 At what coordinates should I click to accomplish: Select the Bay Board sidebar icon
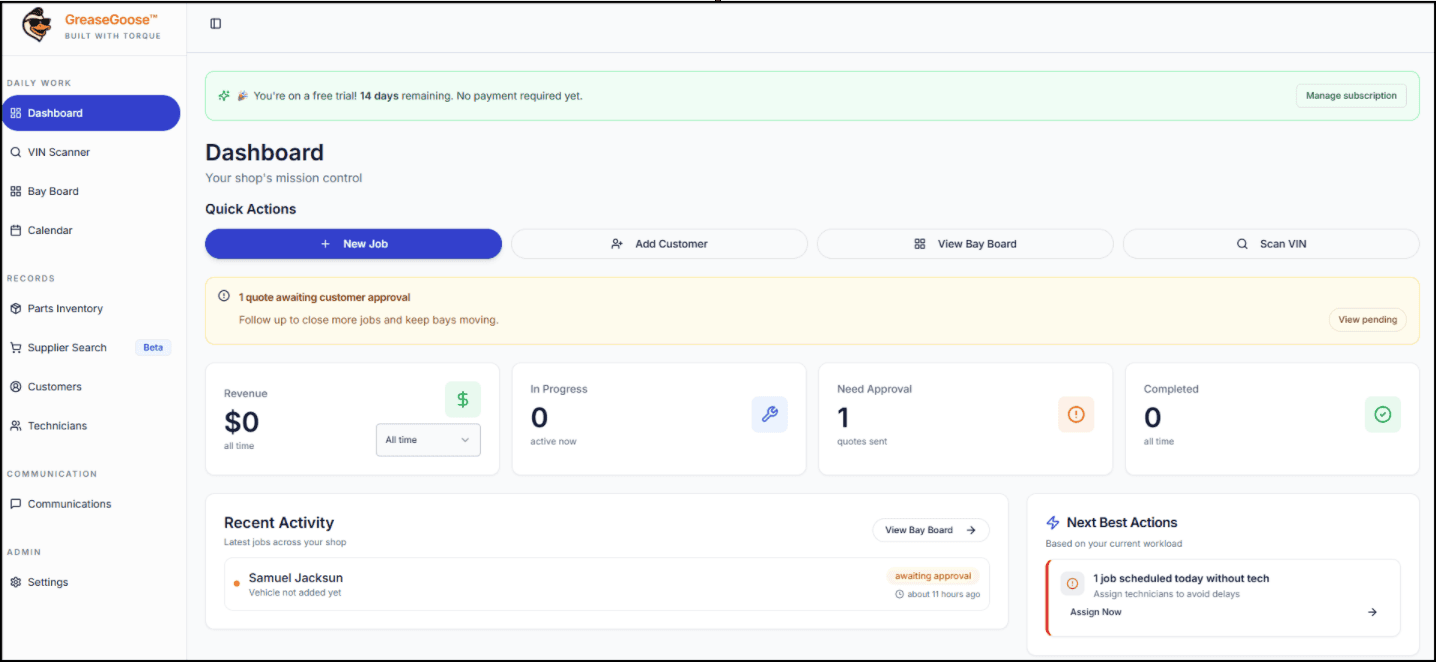click(14, 191)
